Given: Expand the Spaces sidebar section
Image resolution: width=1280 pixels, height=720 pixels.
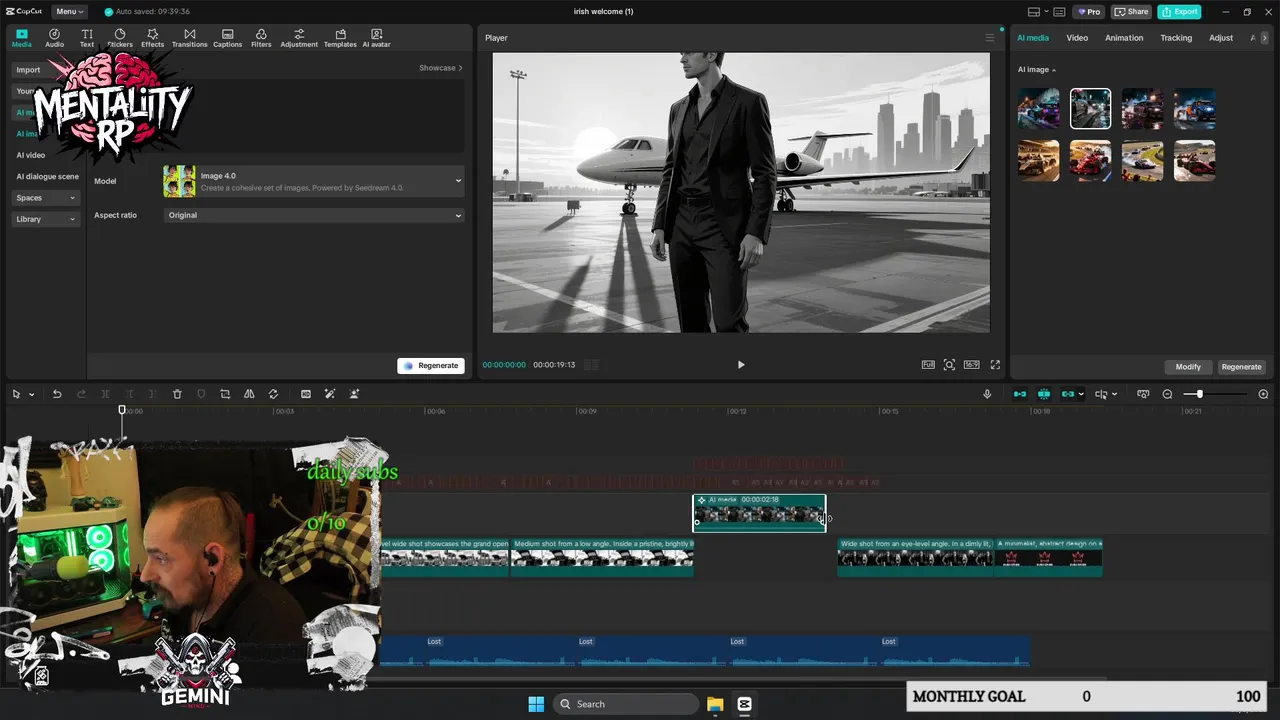Looking at the screenshot, I should click(45, 198).
